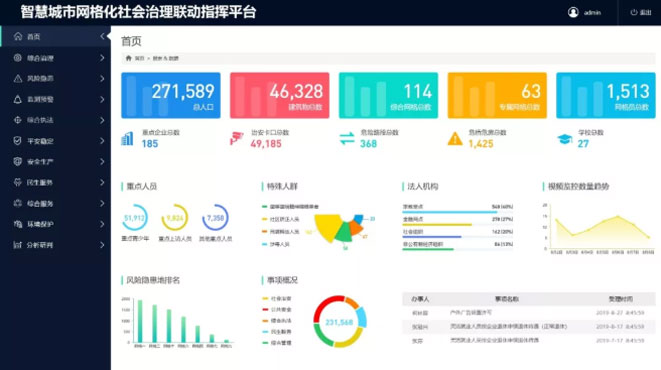
Task: Open the 环境保护 sidebar menu
Action: pos(56,224)
